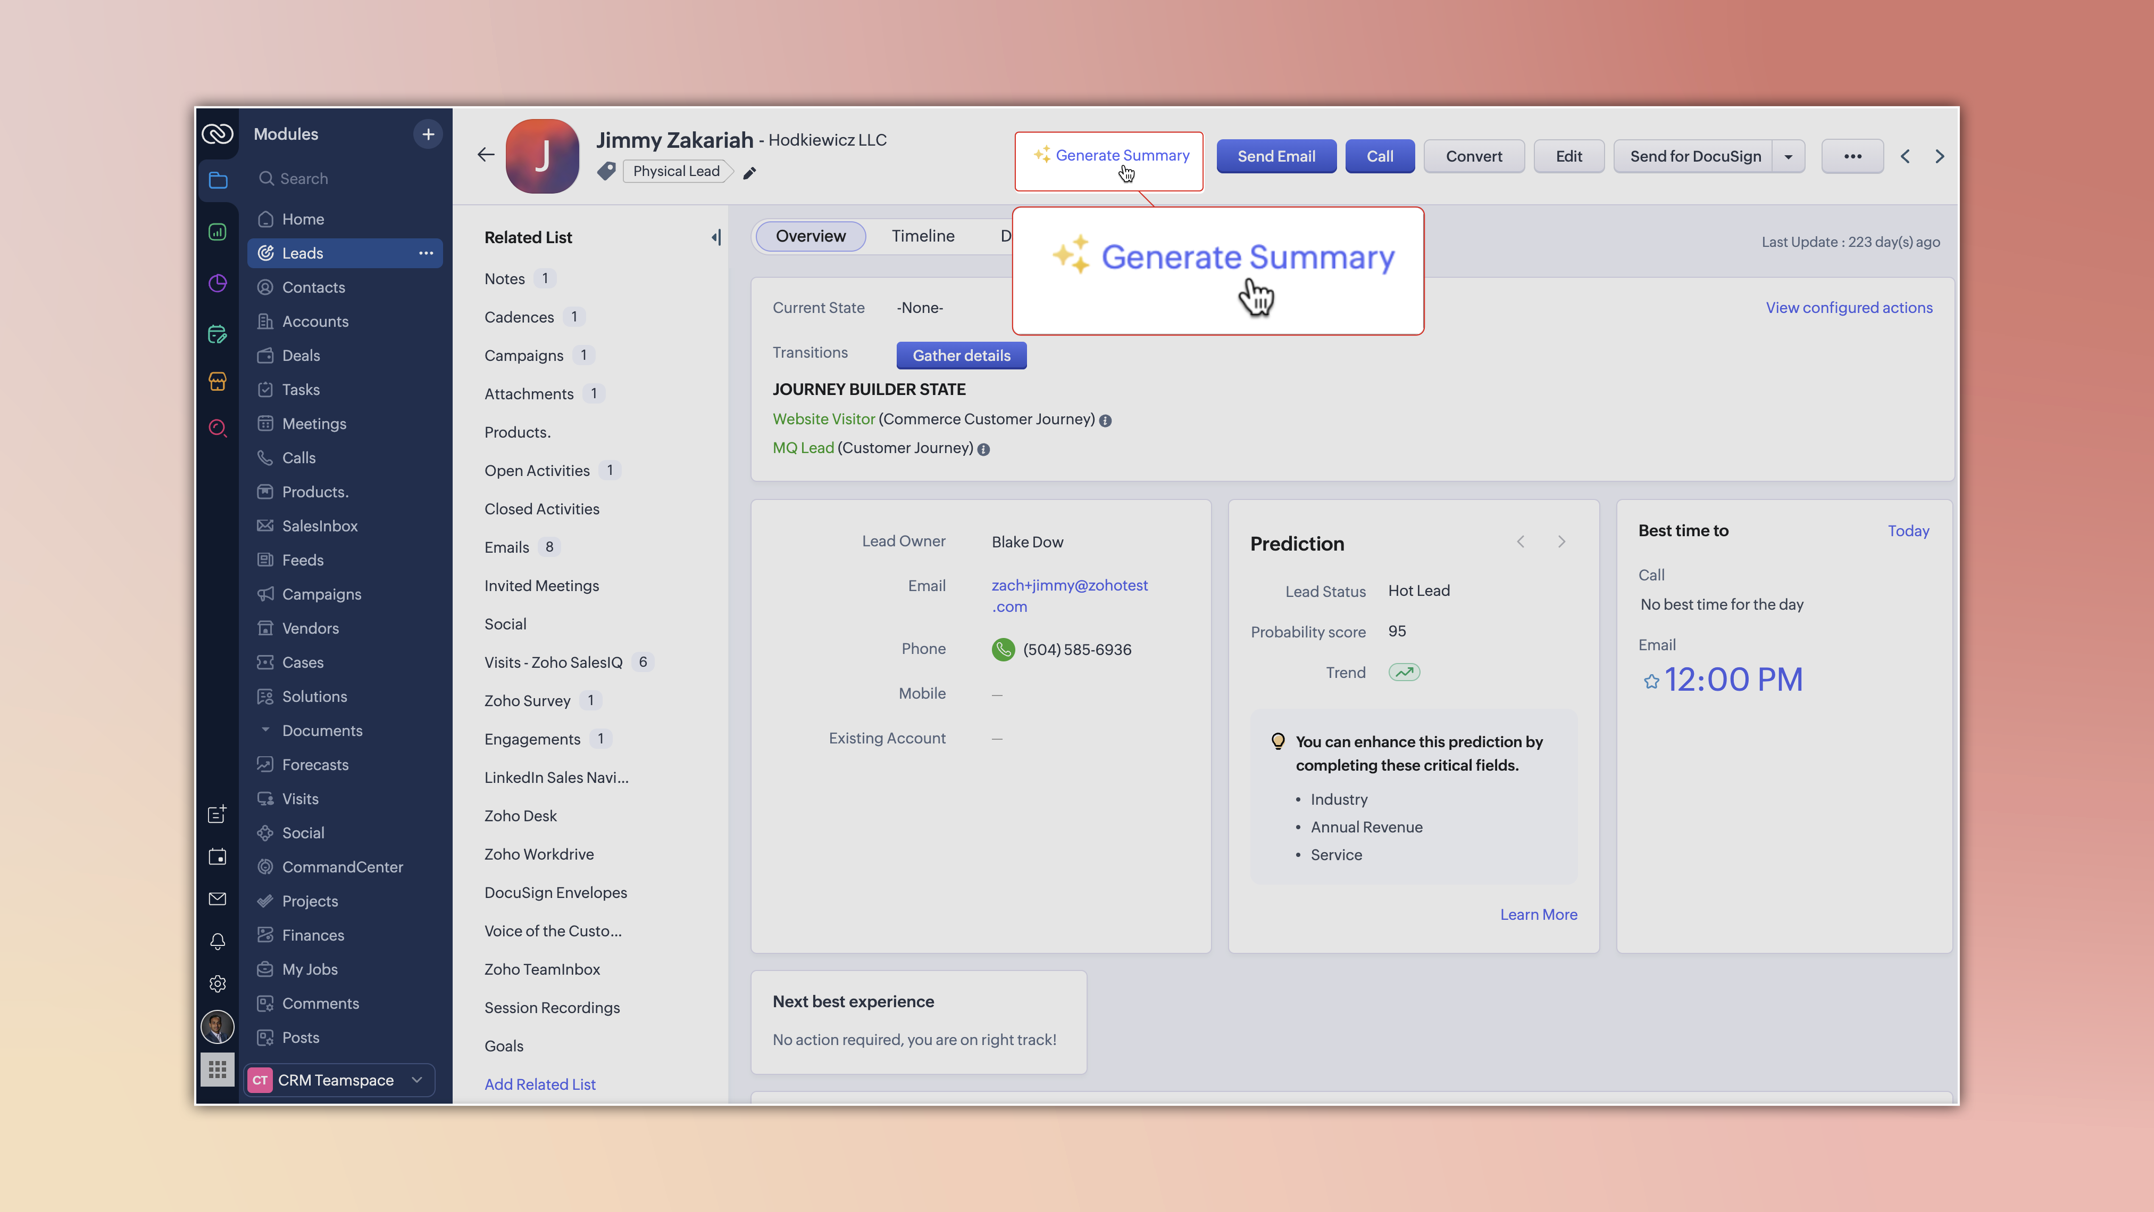
Task: Click the green phone call icon
Action: [x=1003, y=650]
